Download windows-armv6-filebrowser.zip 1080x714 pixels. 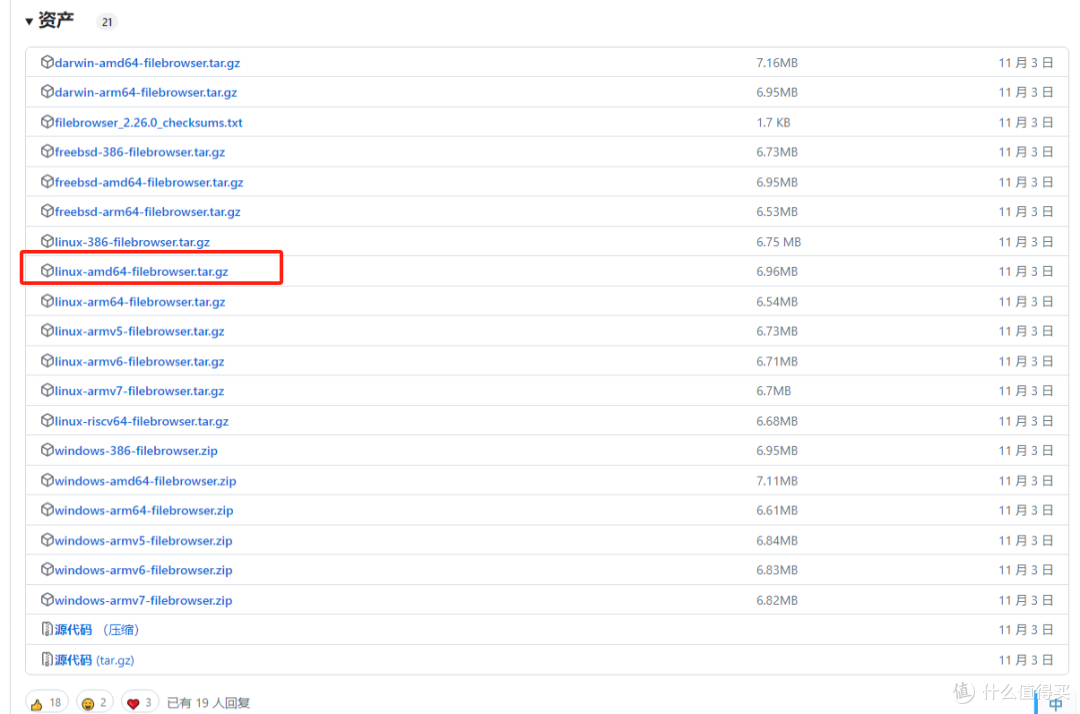point(143,571)
